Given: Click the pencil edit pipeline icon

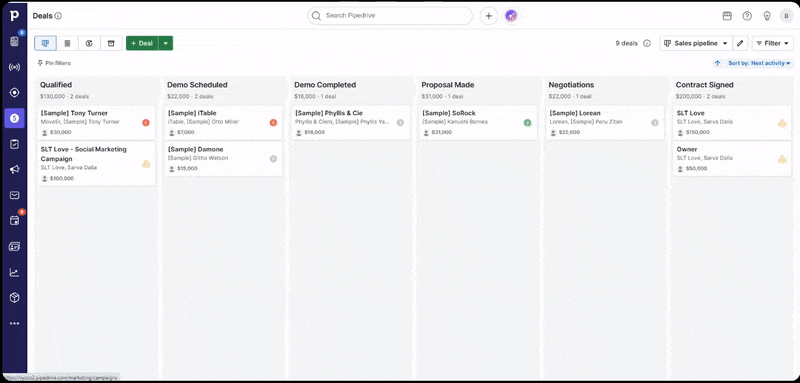Looking at the screenshot, I should (740, 43).
